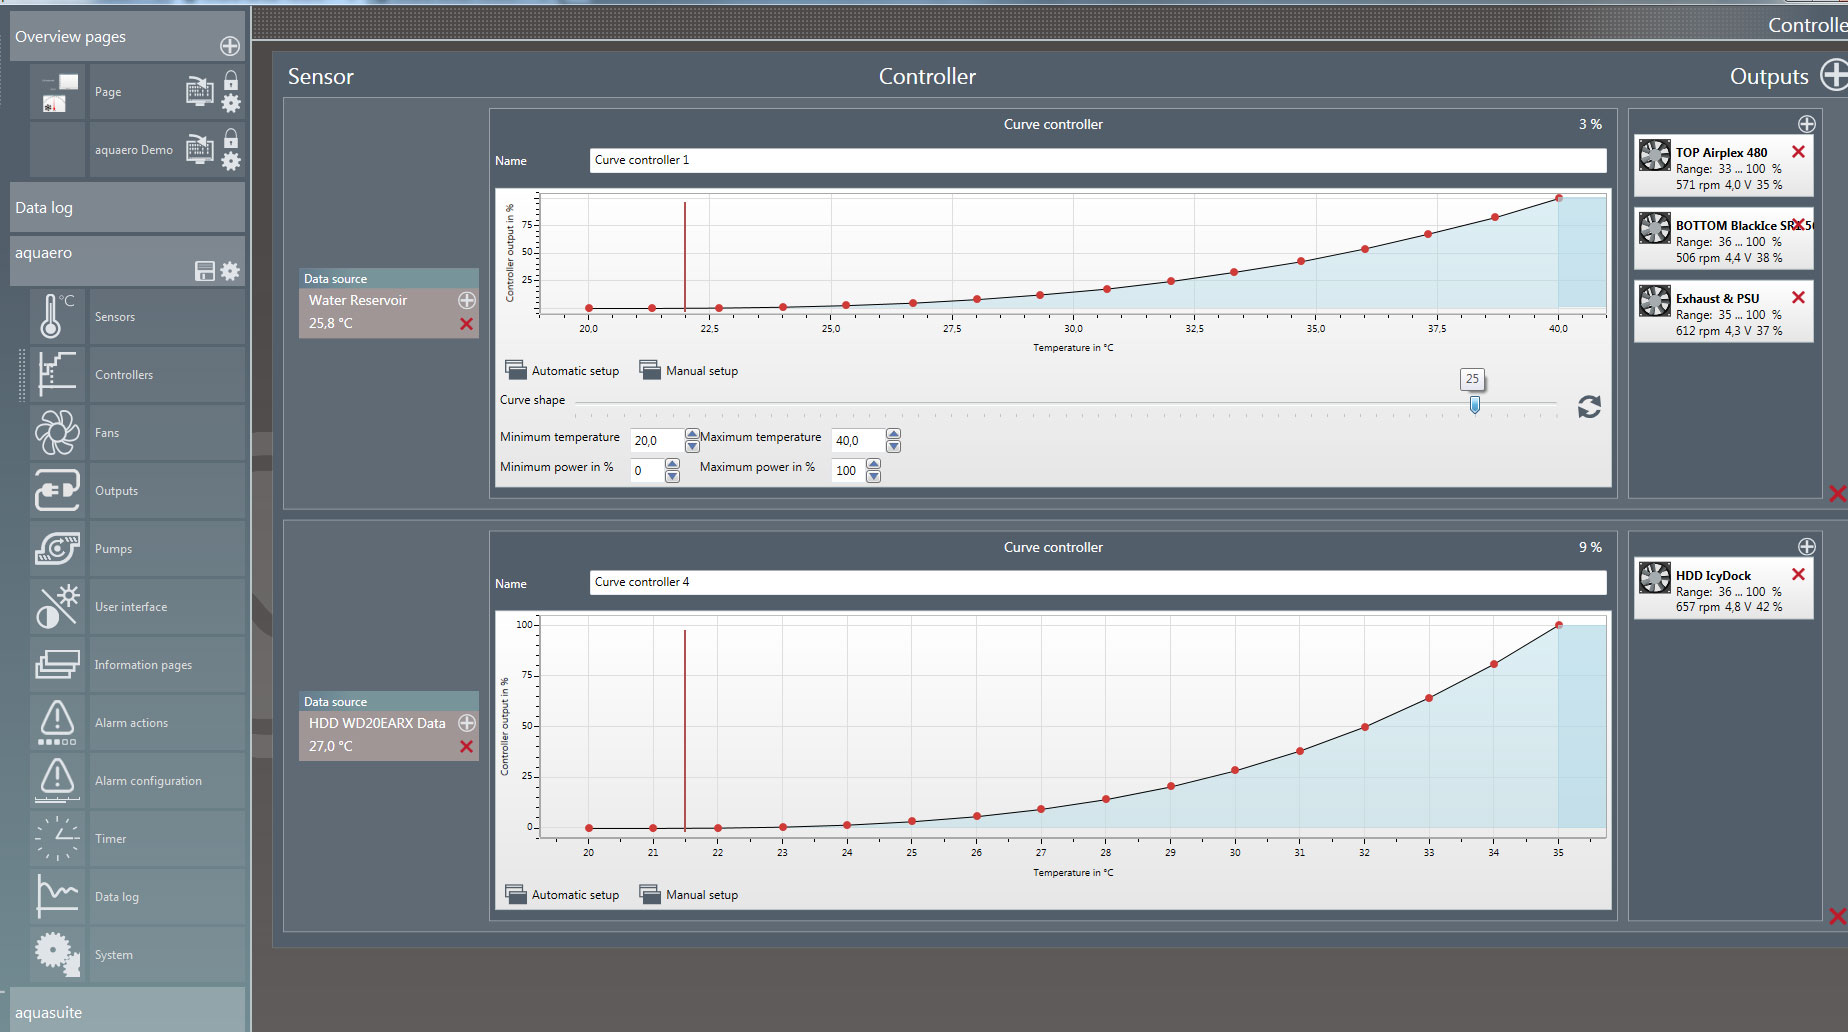
Task: Expand the Overview pages section
Action: pyautogui.click(x=127, y=37)
